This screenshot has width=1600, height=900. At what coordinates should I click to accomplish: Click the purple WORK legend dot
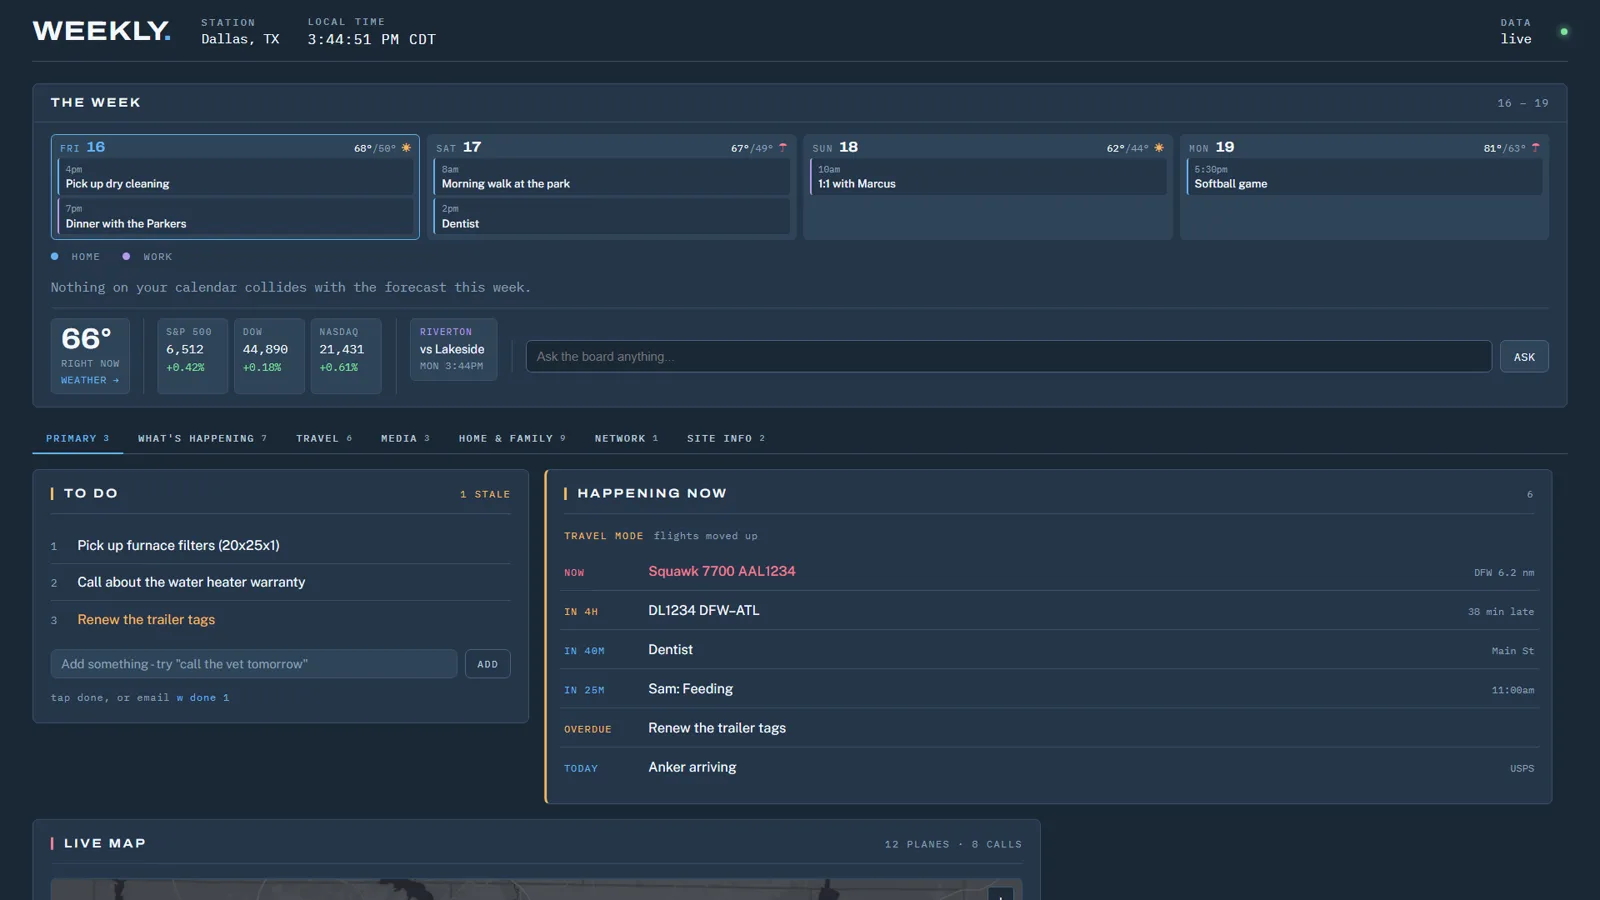pyautogui.click(x=126, y=256)
